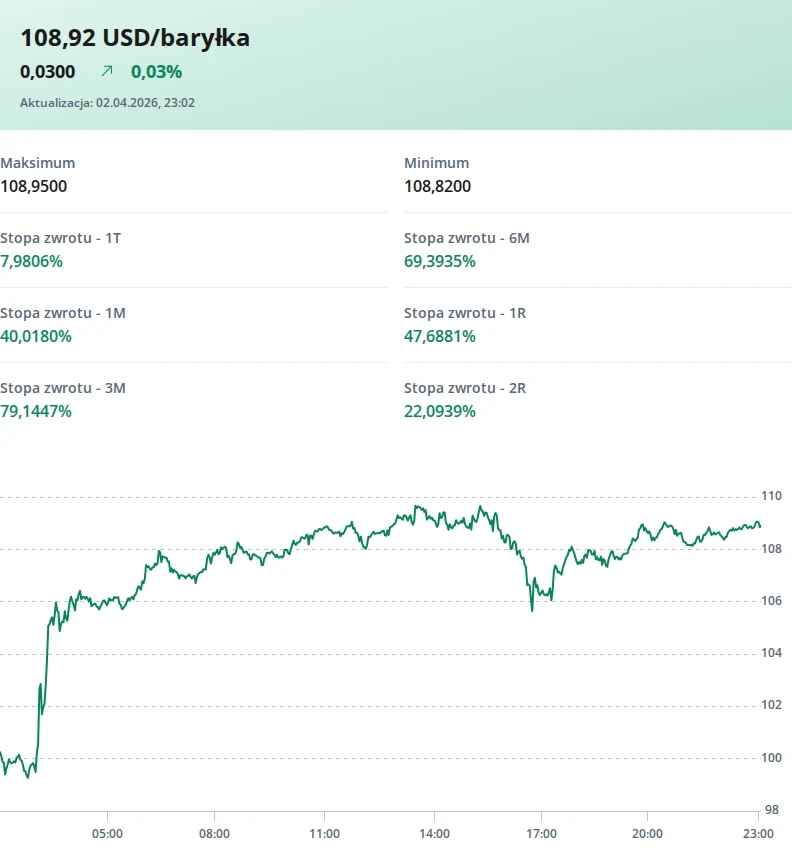Click the 0,03% percentage change value
This screenshot has height=865, width=792.
(156, 71)
